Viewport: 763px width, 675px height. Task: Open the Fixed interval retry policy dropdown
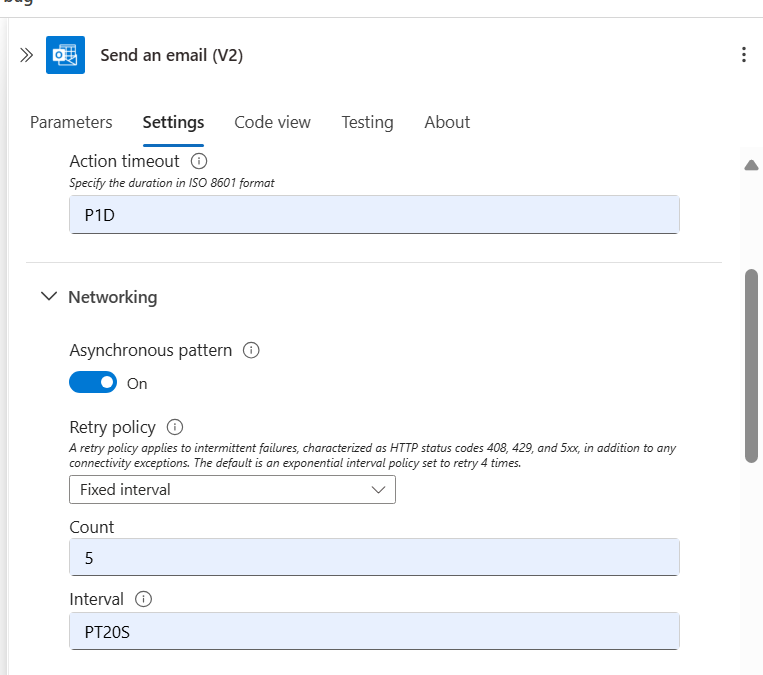[x=232, y=489]
